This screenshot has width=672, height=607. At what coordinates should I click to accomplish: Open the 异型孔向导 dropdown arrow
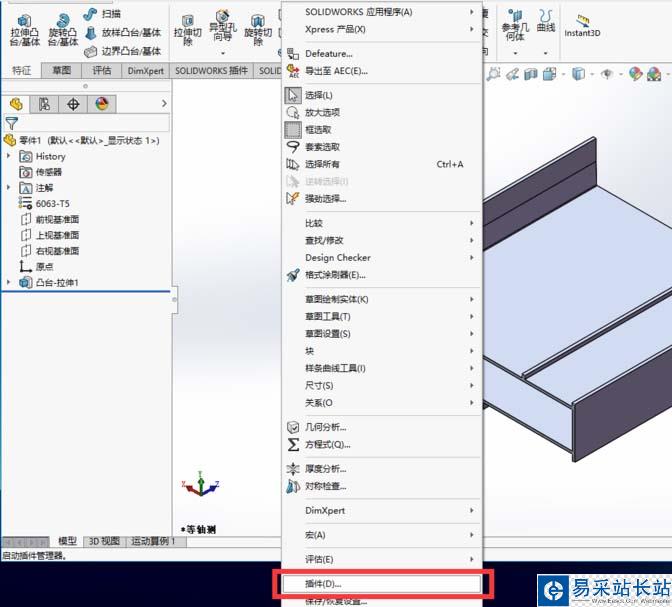pos(223,53)
